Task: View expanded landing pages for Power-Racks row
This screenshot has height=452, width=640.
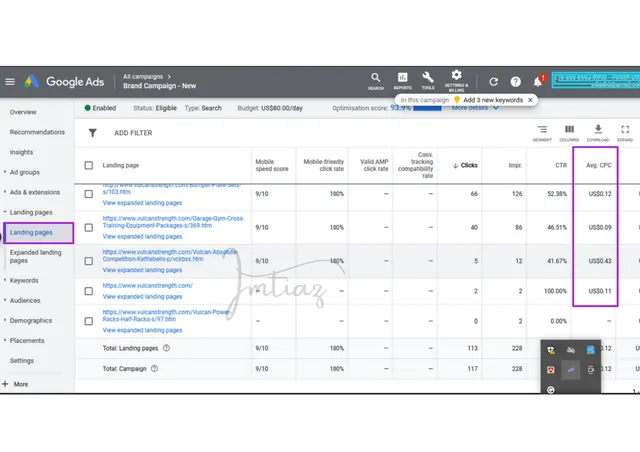Action: [142, 330]
